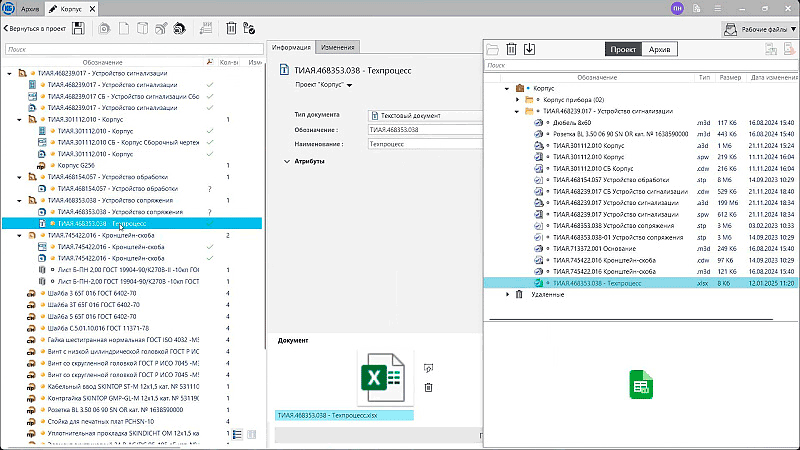Select ТИАЯ.468353.038 - Техпроцесс xlsx file row

coord(641,283)
